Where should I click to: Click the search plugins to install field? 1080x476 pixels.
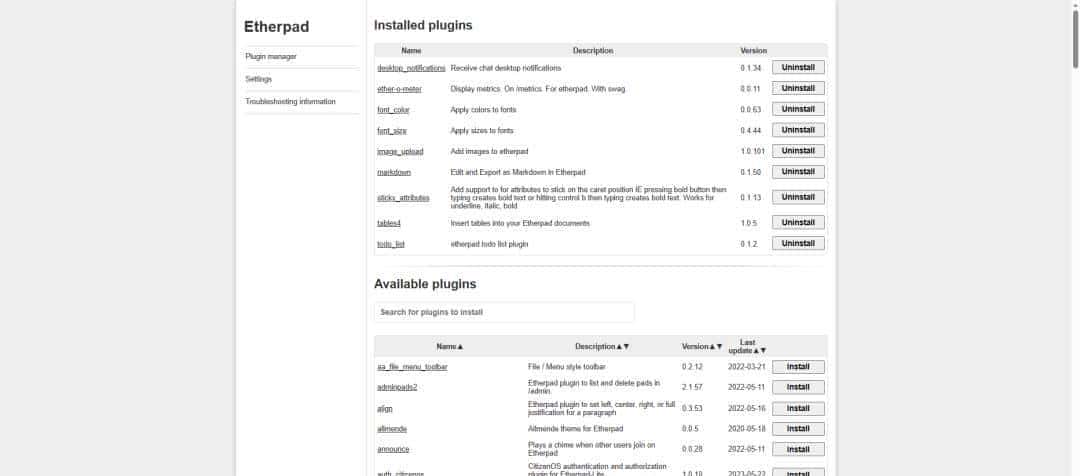[x=504, y=312]
